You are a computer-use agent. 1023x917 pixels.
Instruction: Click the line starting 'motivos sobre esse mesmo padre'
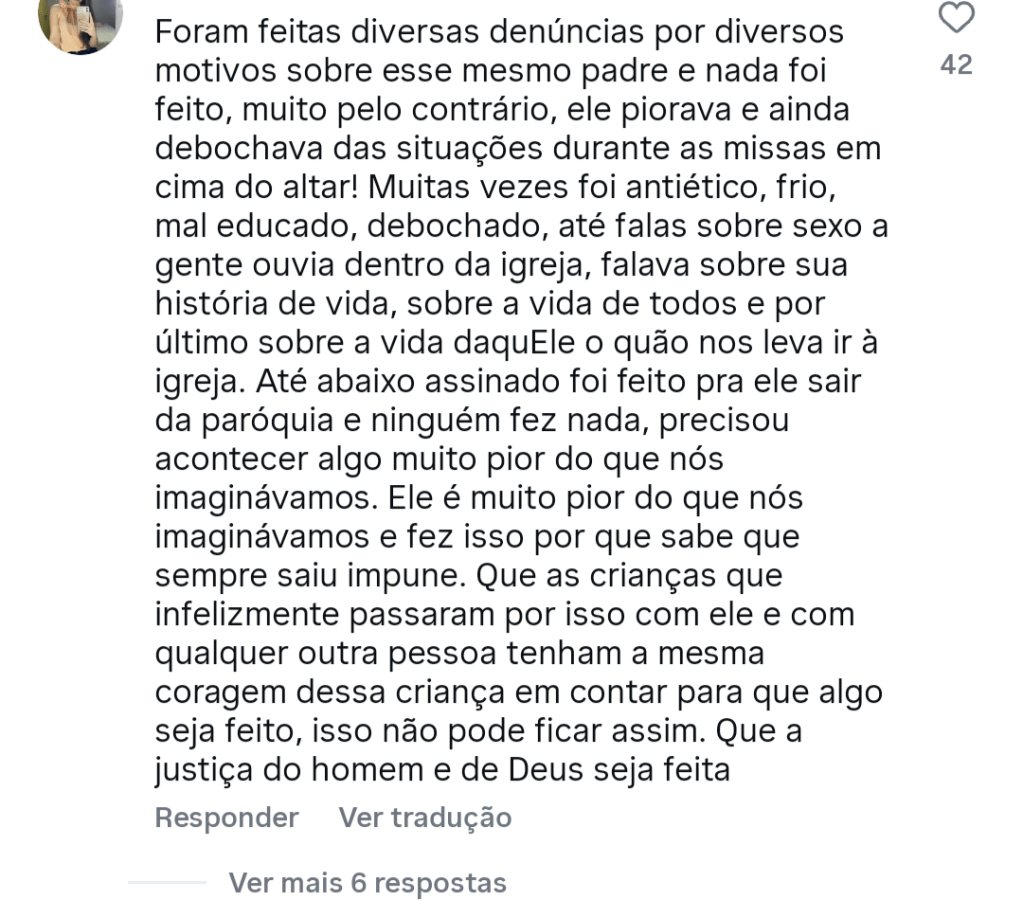[489, 72]
